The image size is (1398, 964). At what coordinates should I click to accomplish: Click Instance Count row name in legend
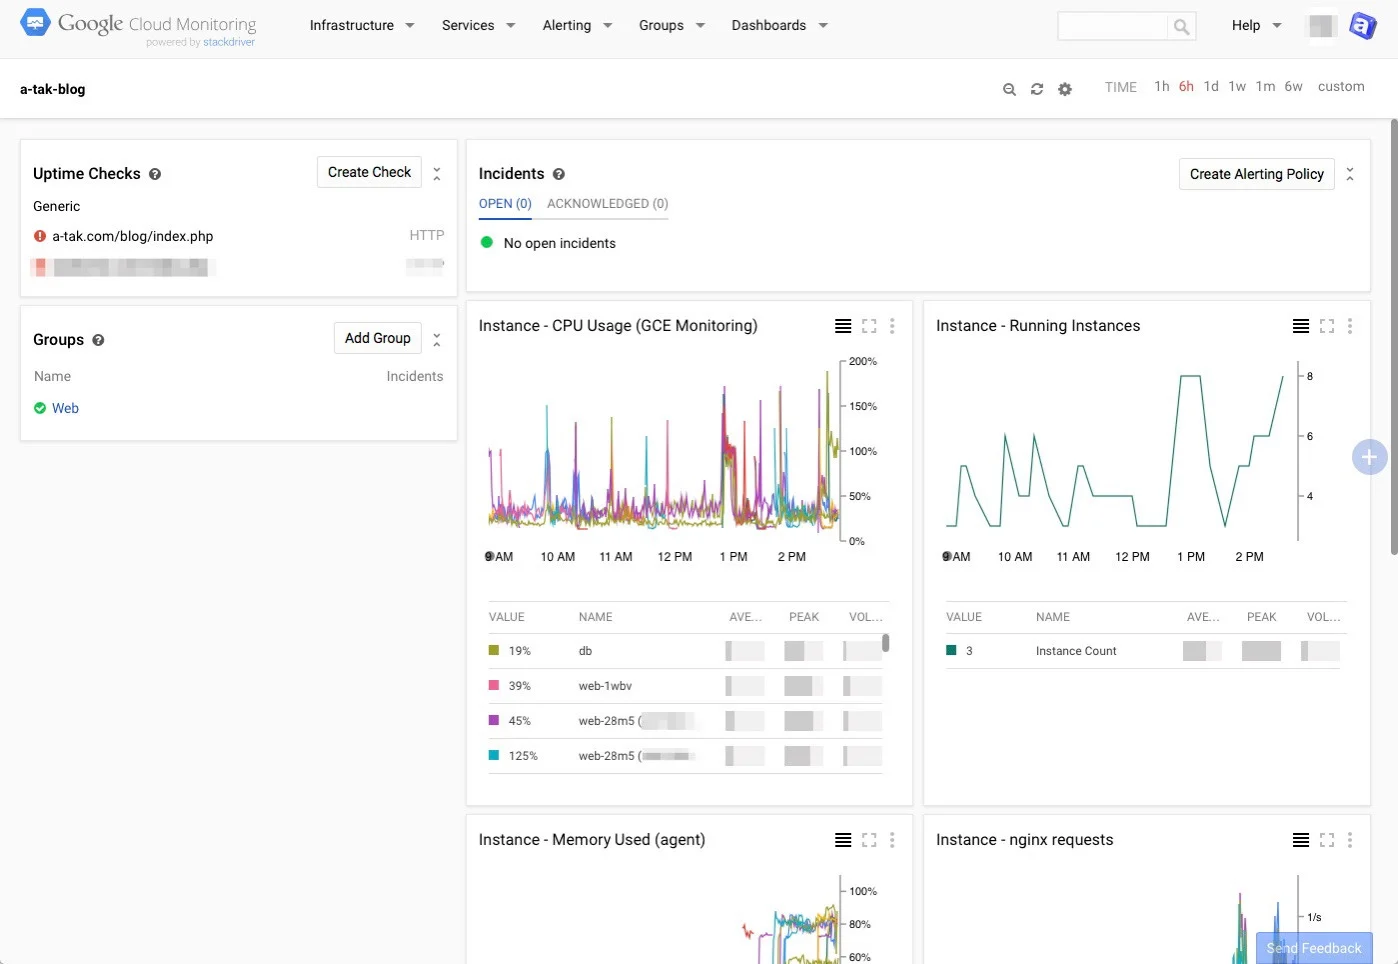(1076, 651)
